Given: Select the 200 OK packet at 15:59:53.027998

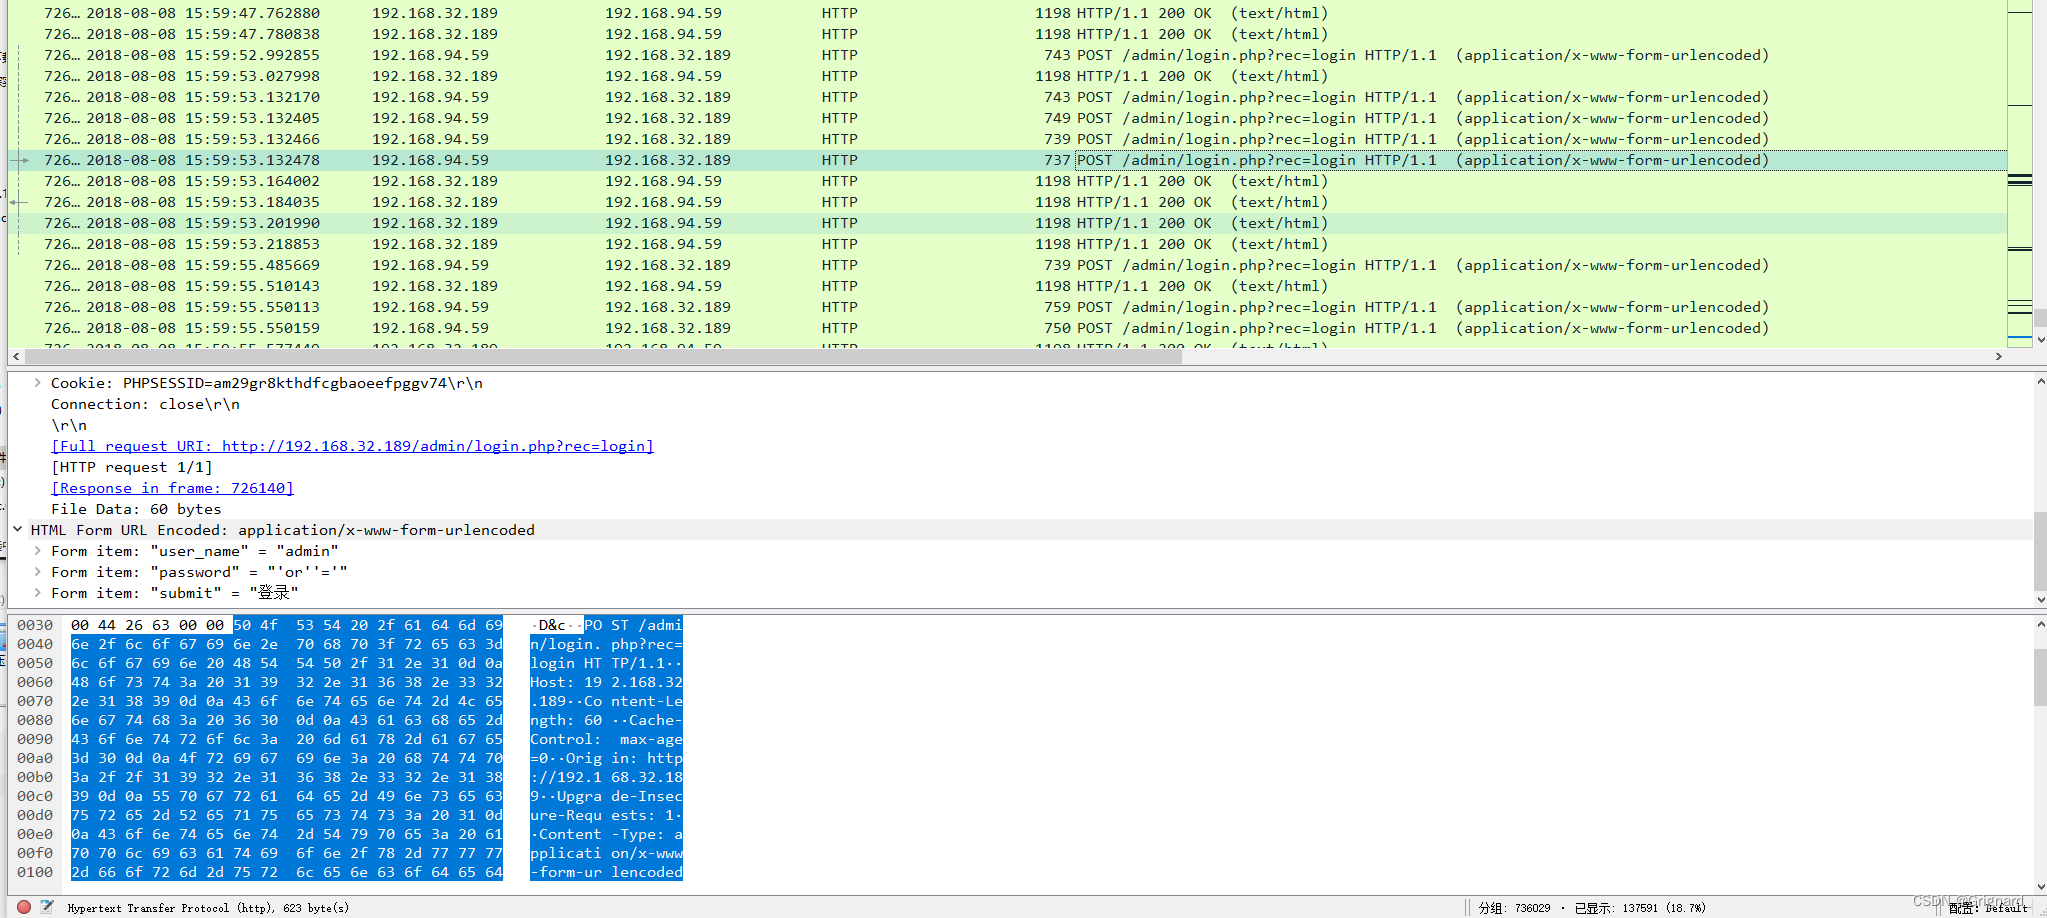Looking at the screenshot, I should point(1007,76).
